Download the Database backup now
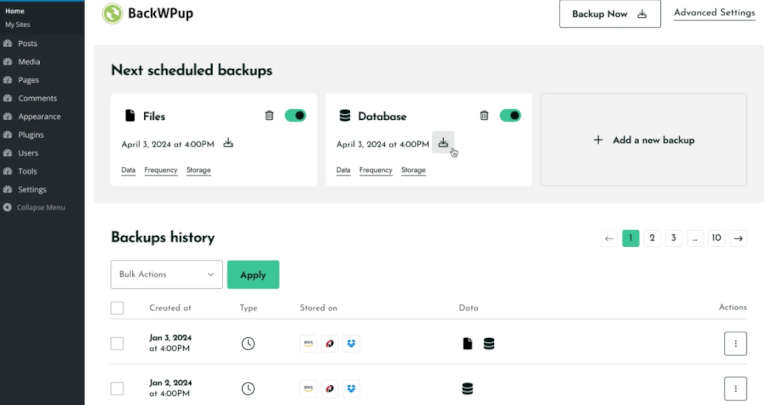 coord(443,143)
